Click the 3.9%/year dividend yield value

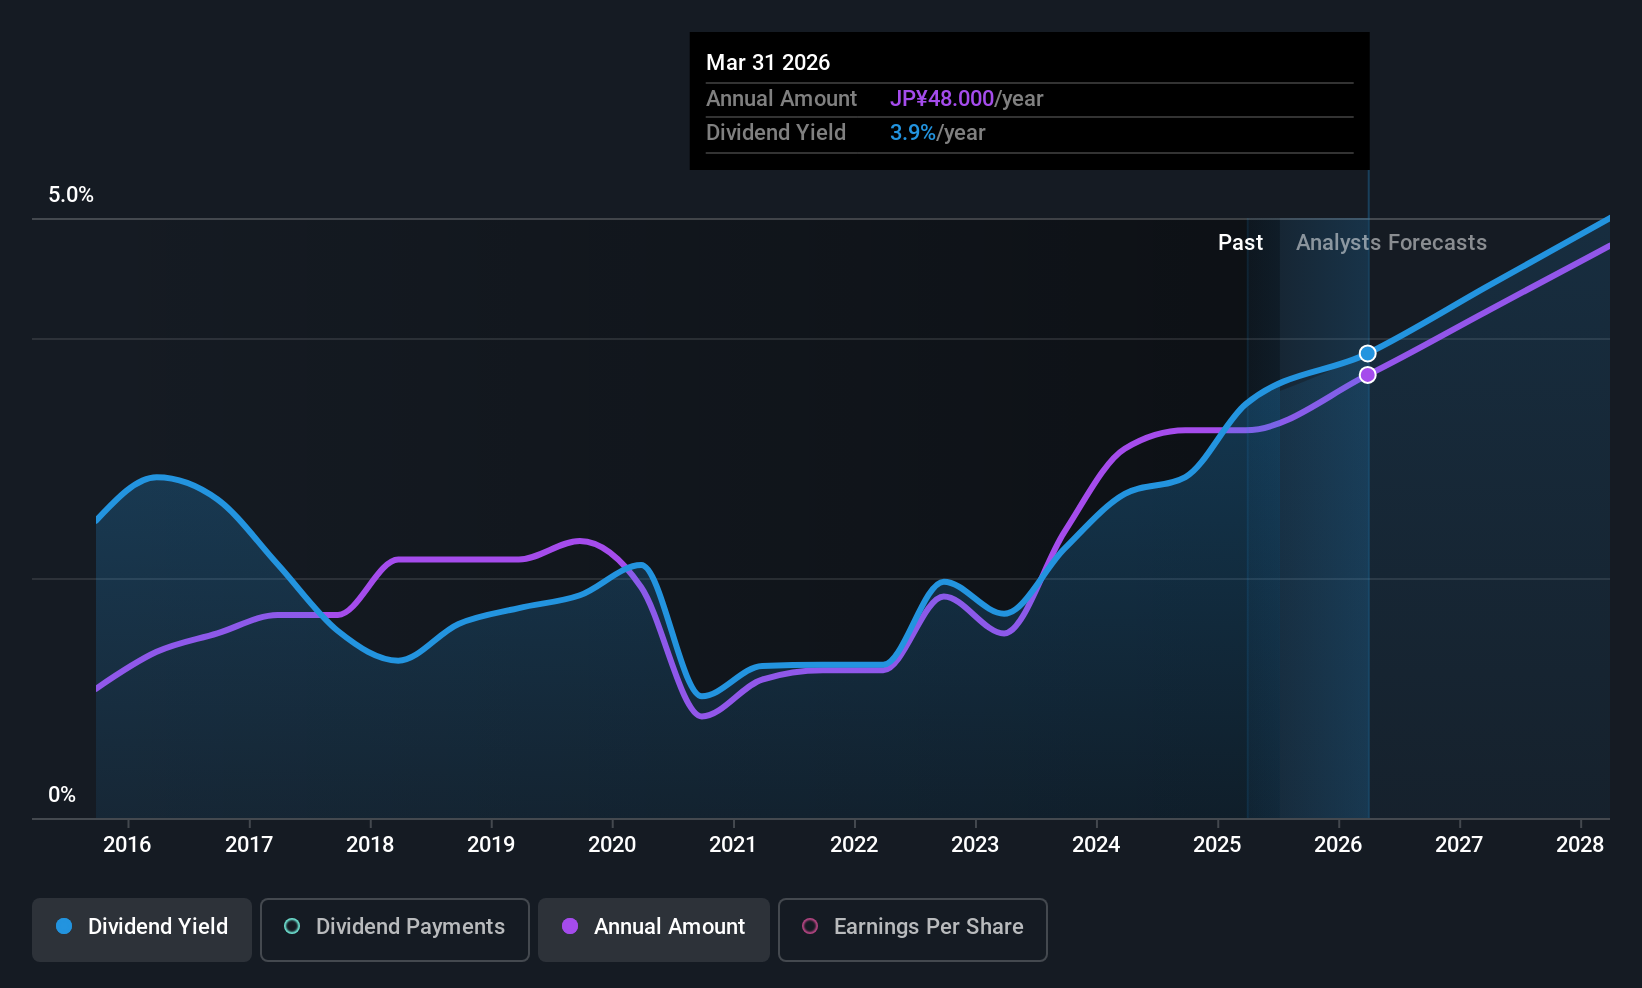tap(937, 133)
